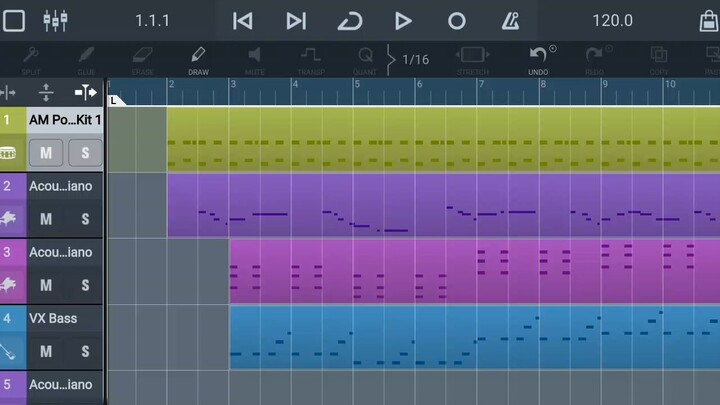Image resolution: width=720 pixels, height=405 pixels.
Task: Open the mixer from the top bar
Action: (55, 20)
